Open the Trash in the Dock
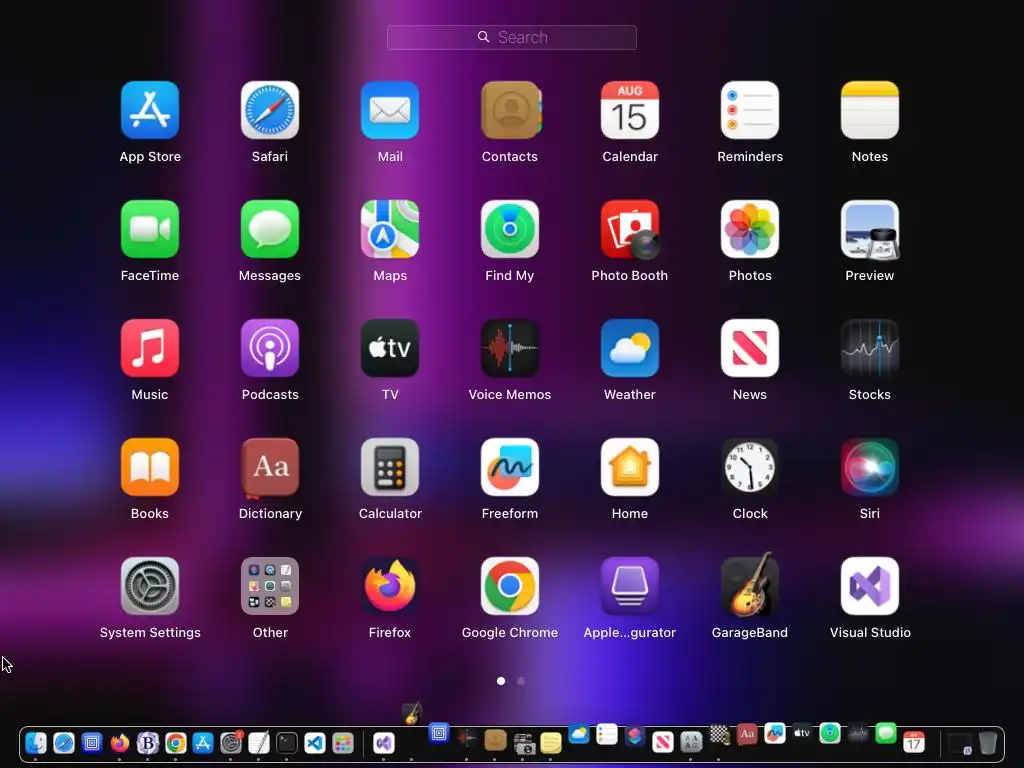 coord(988,743)
